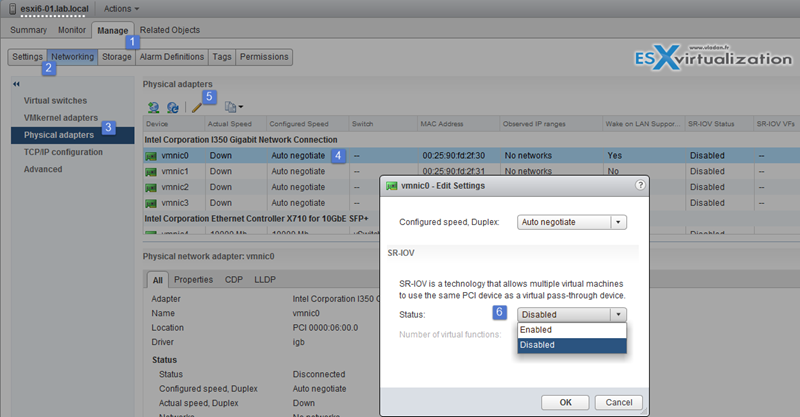This screenshot has width=800, height=417.
Task: Click the vmnic3 network card icon
Action: (151, 204)
